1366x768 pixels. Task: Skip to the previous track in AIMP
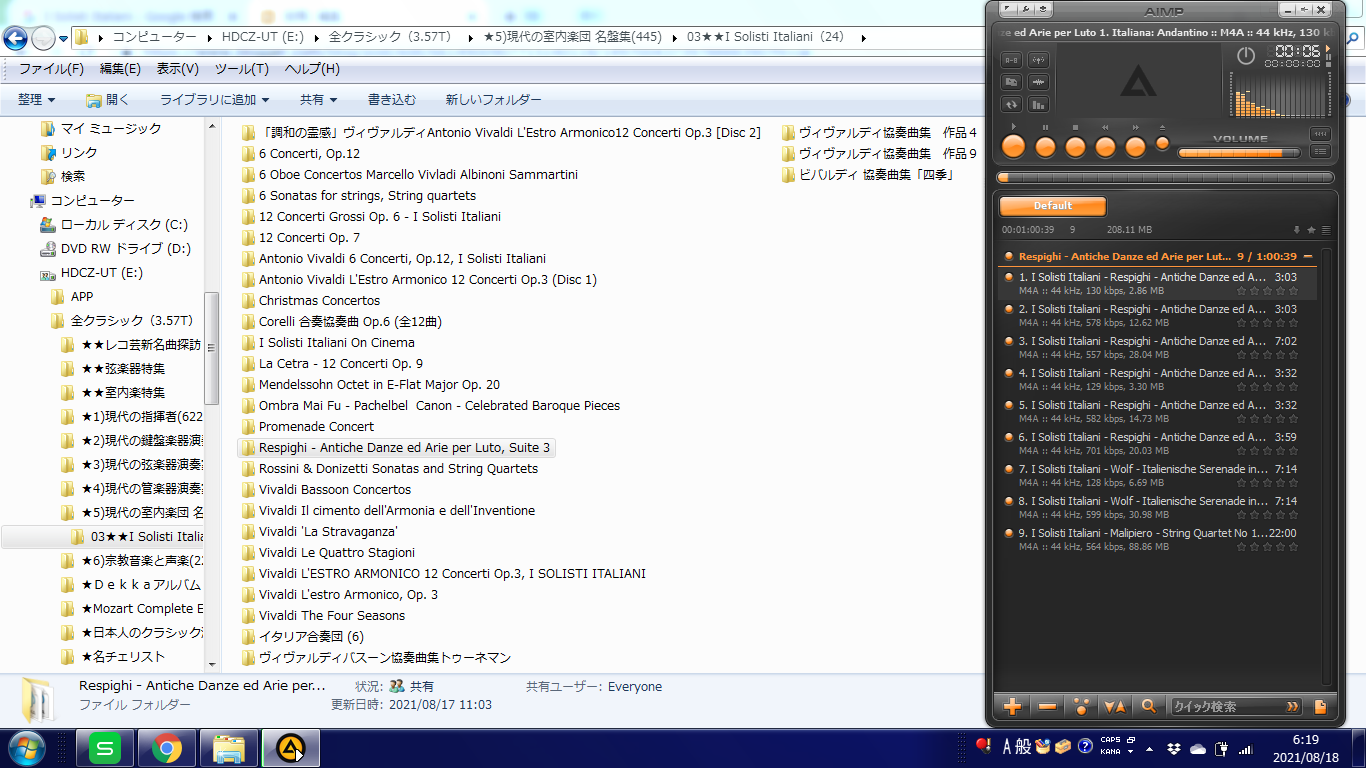pyautogui.click(x=1105, y=147)
